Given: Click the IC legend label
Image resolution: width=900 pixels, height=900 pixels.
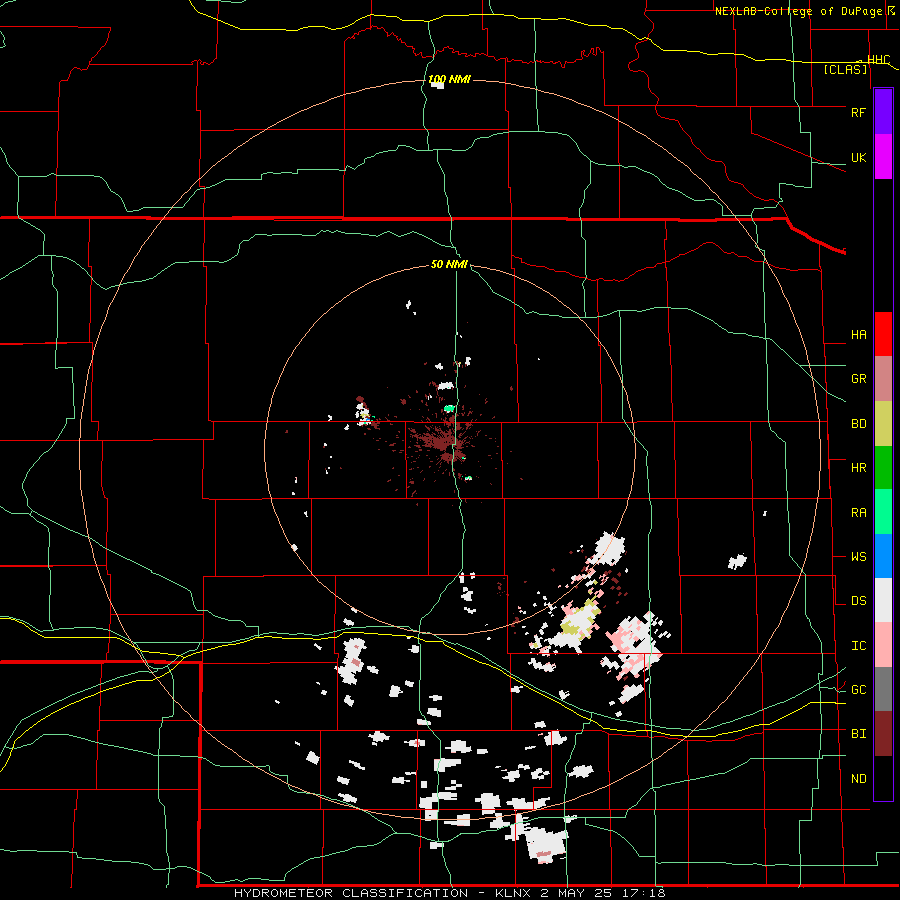Looking at the screenshot, I should point(858,646).
